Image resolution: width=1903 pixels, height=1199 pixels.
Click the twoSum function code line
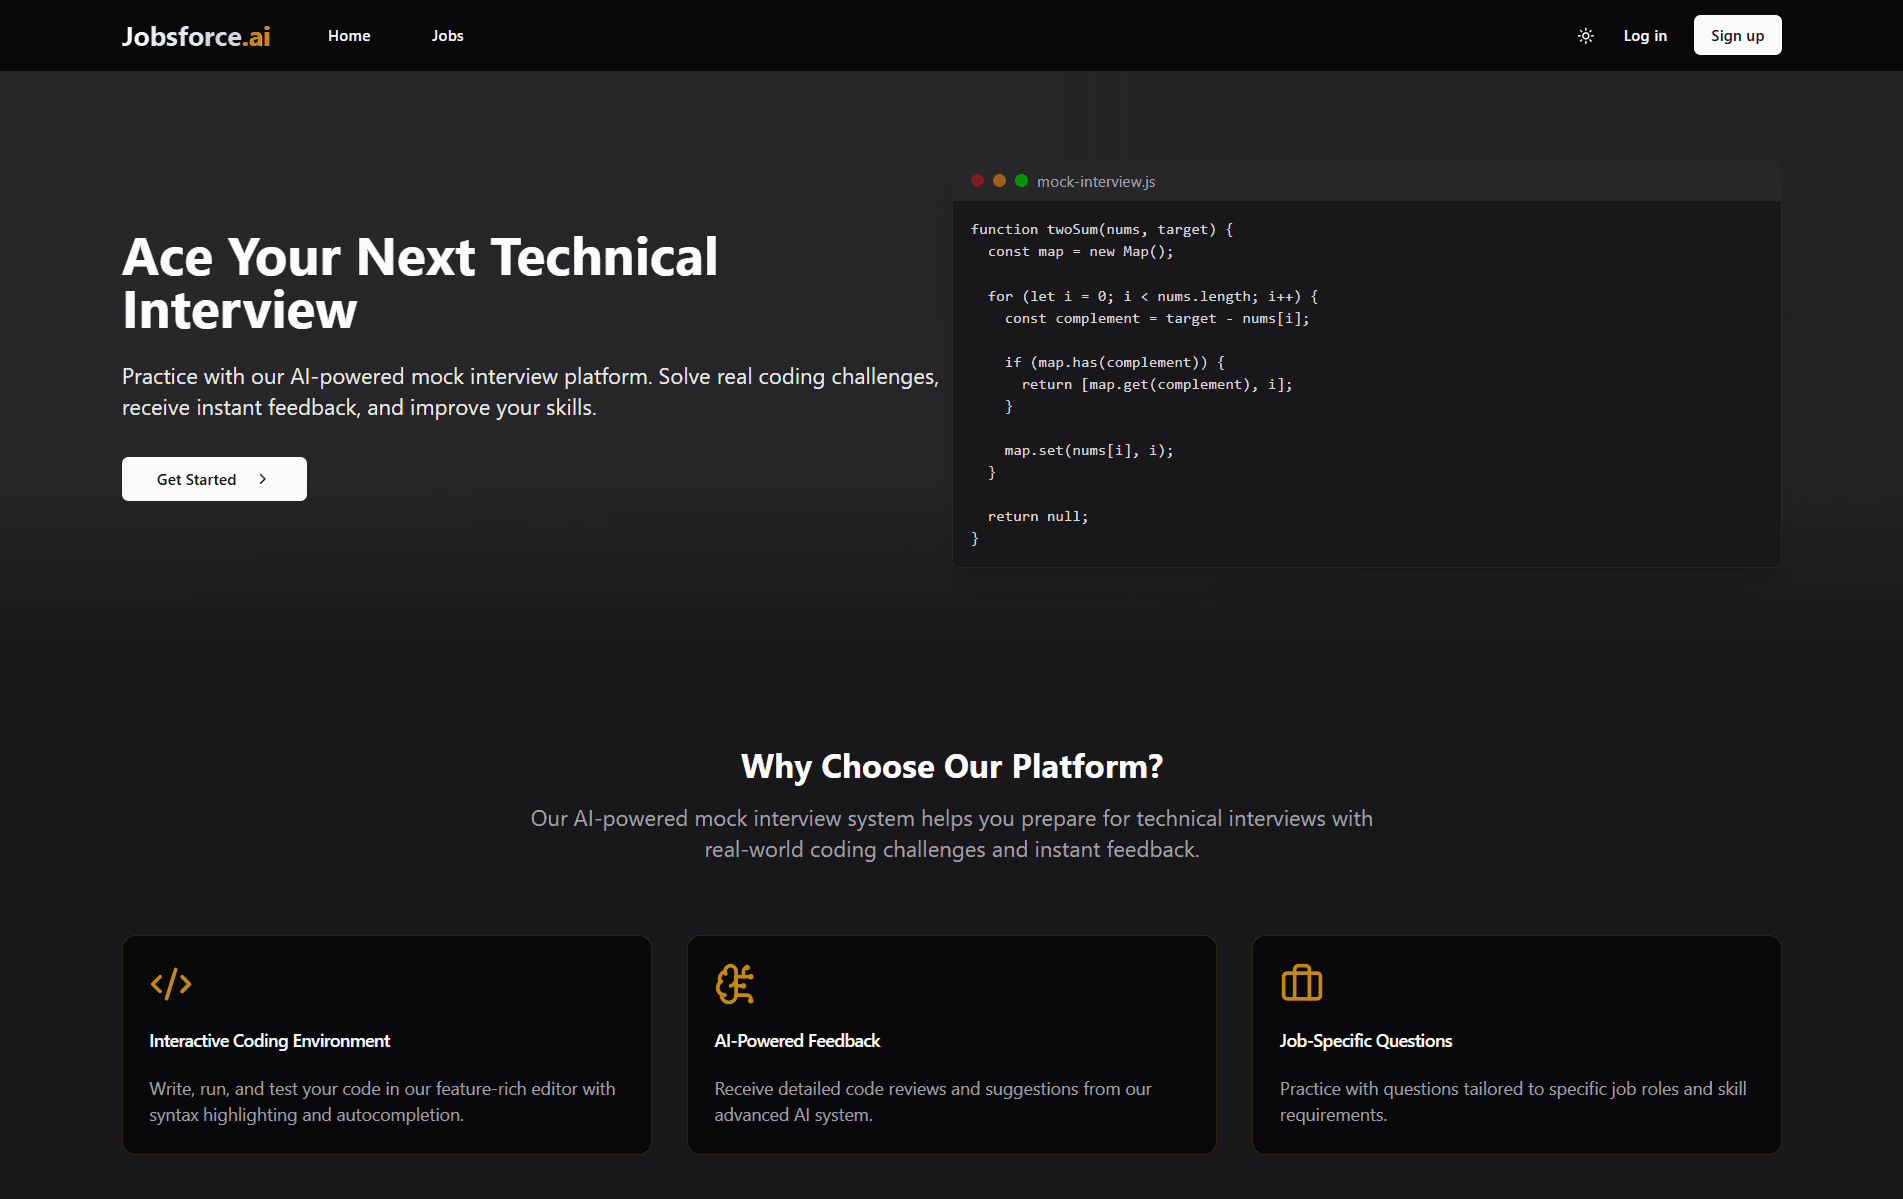[1101, 230]
